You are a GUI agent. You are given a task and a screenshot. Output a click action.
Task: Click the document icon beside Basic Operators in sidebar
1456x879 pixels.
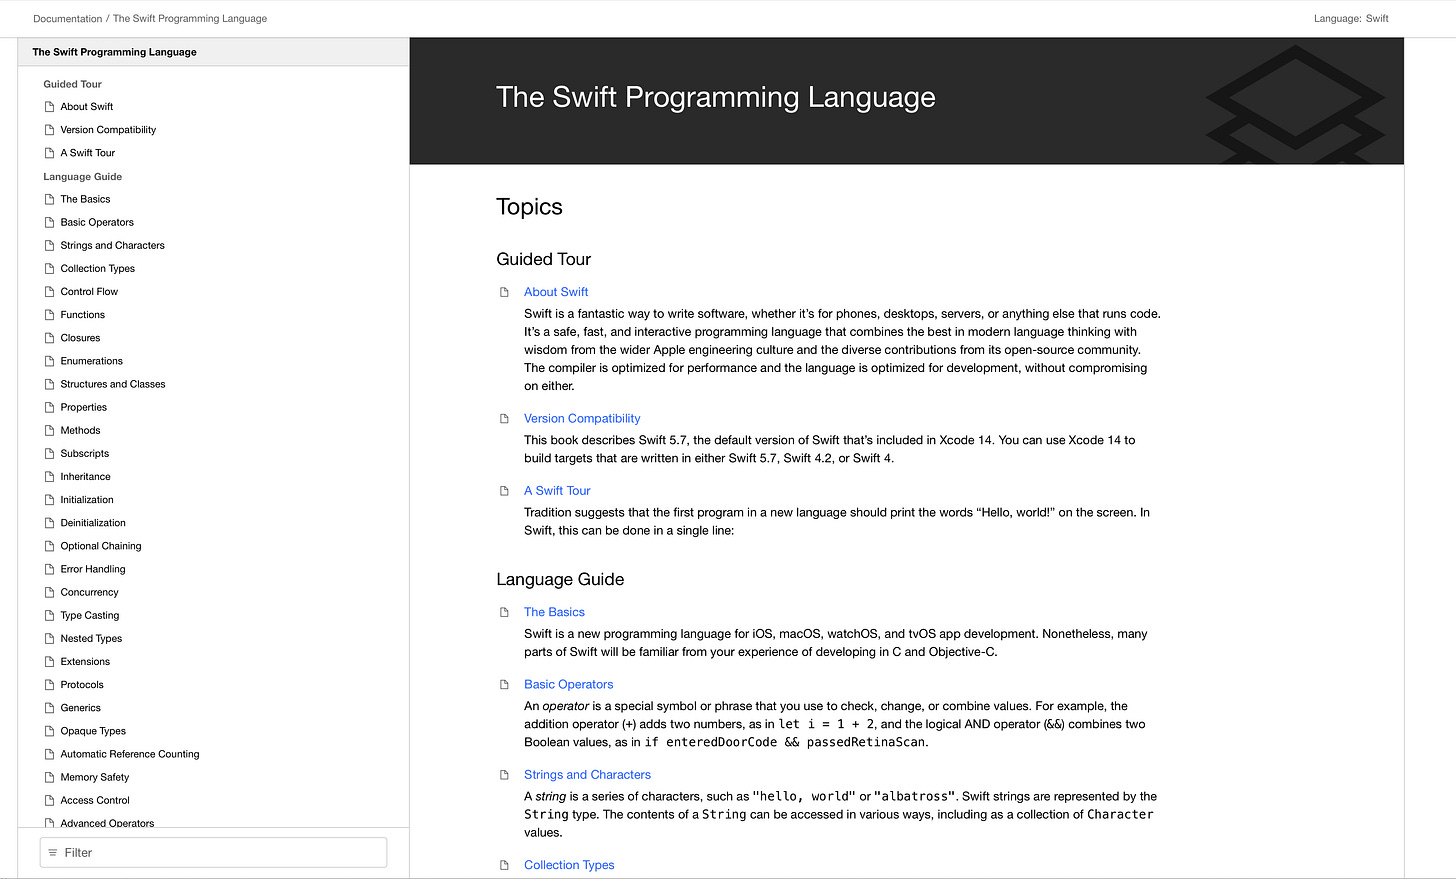[49, 222]
